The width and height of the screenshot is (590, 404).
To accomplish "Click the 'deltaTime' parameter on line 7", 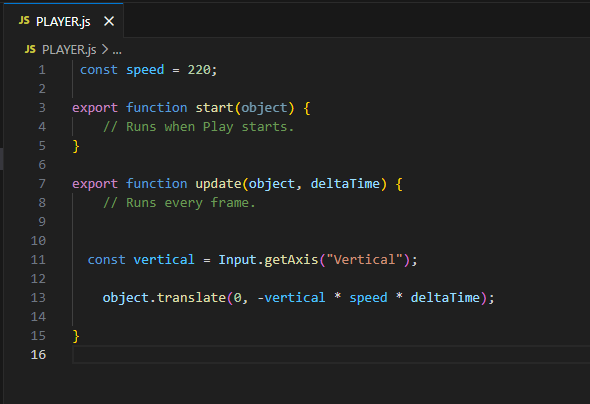I will (x=345, y=184).
